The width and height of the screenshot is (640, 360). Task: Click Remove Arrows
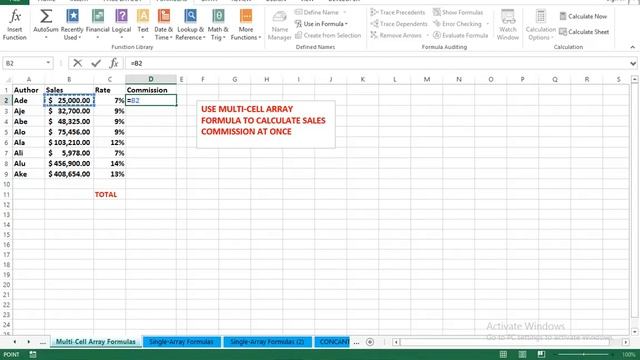[x=396, y=36]
